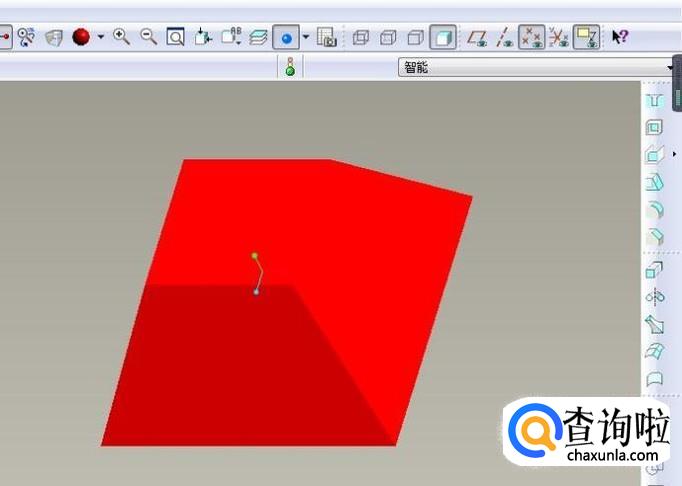Click the dark grip handle at the right edge
The width and height of the screenshot is (682, 486).
[677, 83]
